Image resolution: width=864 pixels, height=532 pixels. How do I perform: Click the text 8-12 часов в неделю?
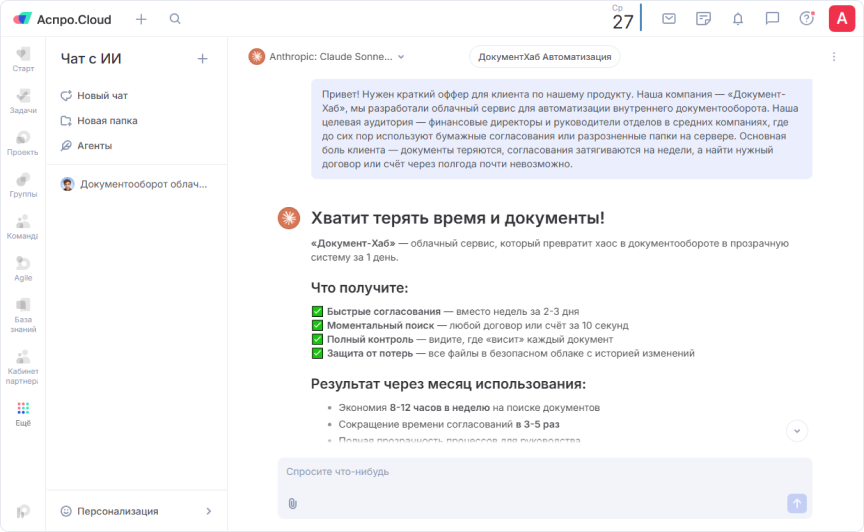[440, 408]
